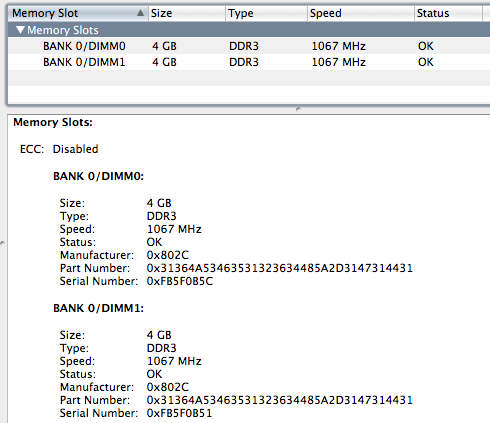The height and width of the screenshot is (423, 490).
Task: Click the horizontal pane splitter handle
Action: click(298, 109)
